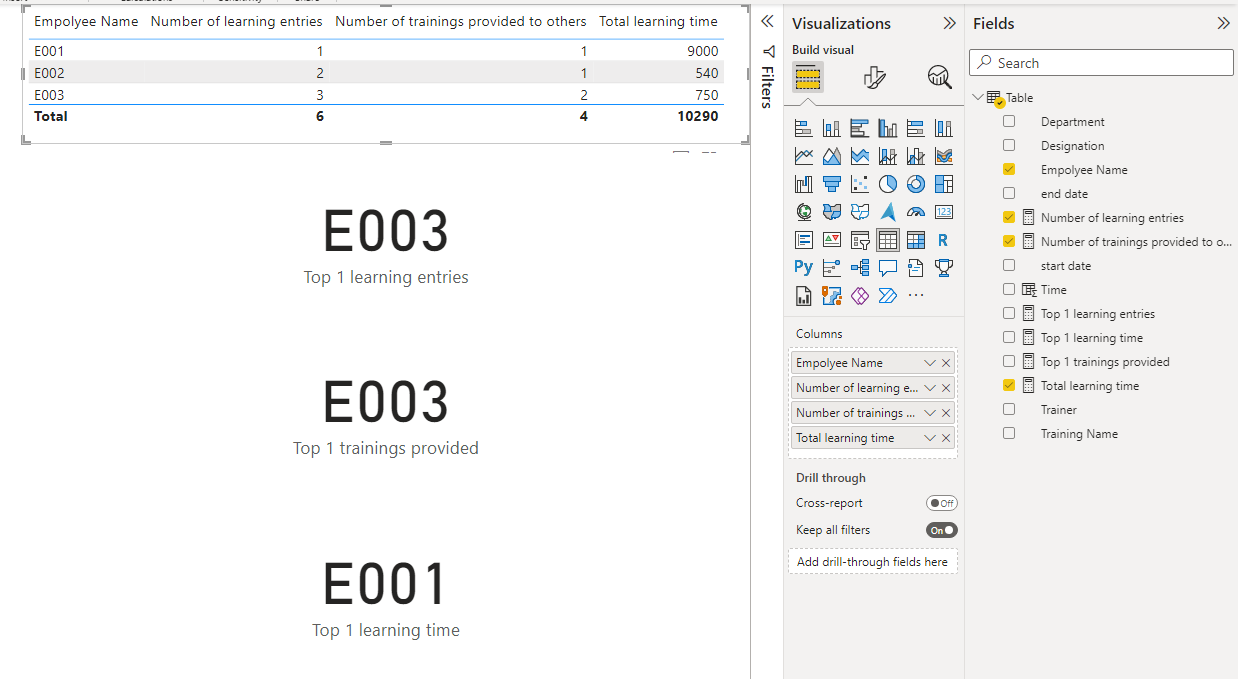
Task: Click the Training Name field
Action: click(1079, 433)
